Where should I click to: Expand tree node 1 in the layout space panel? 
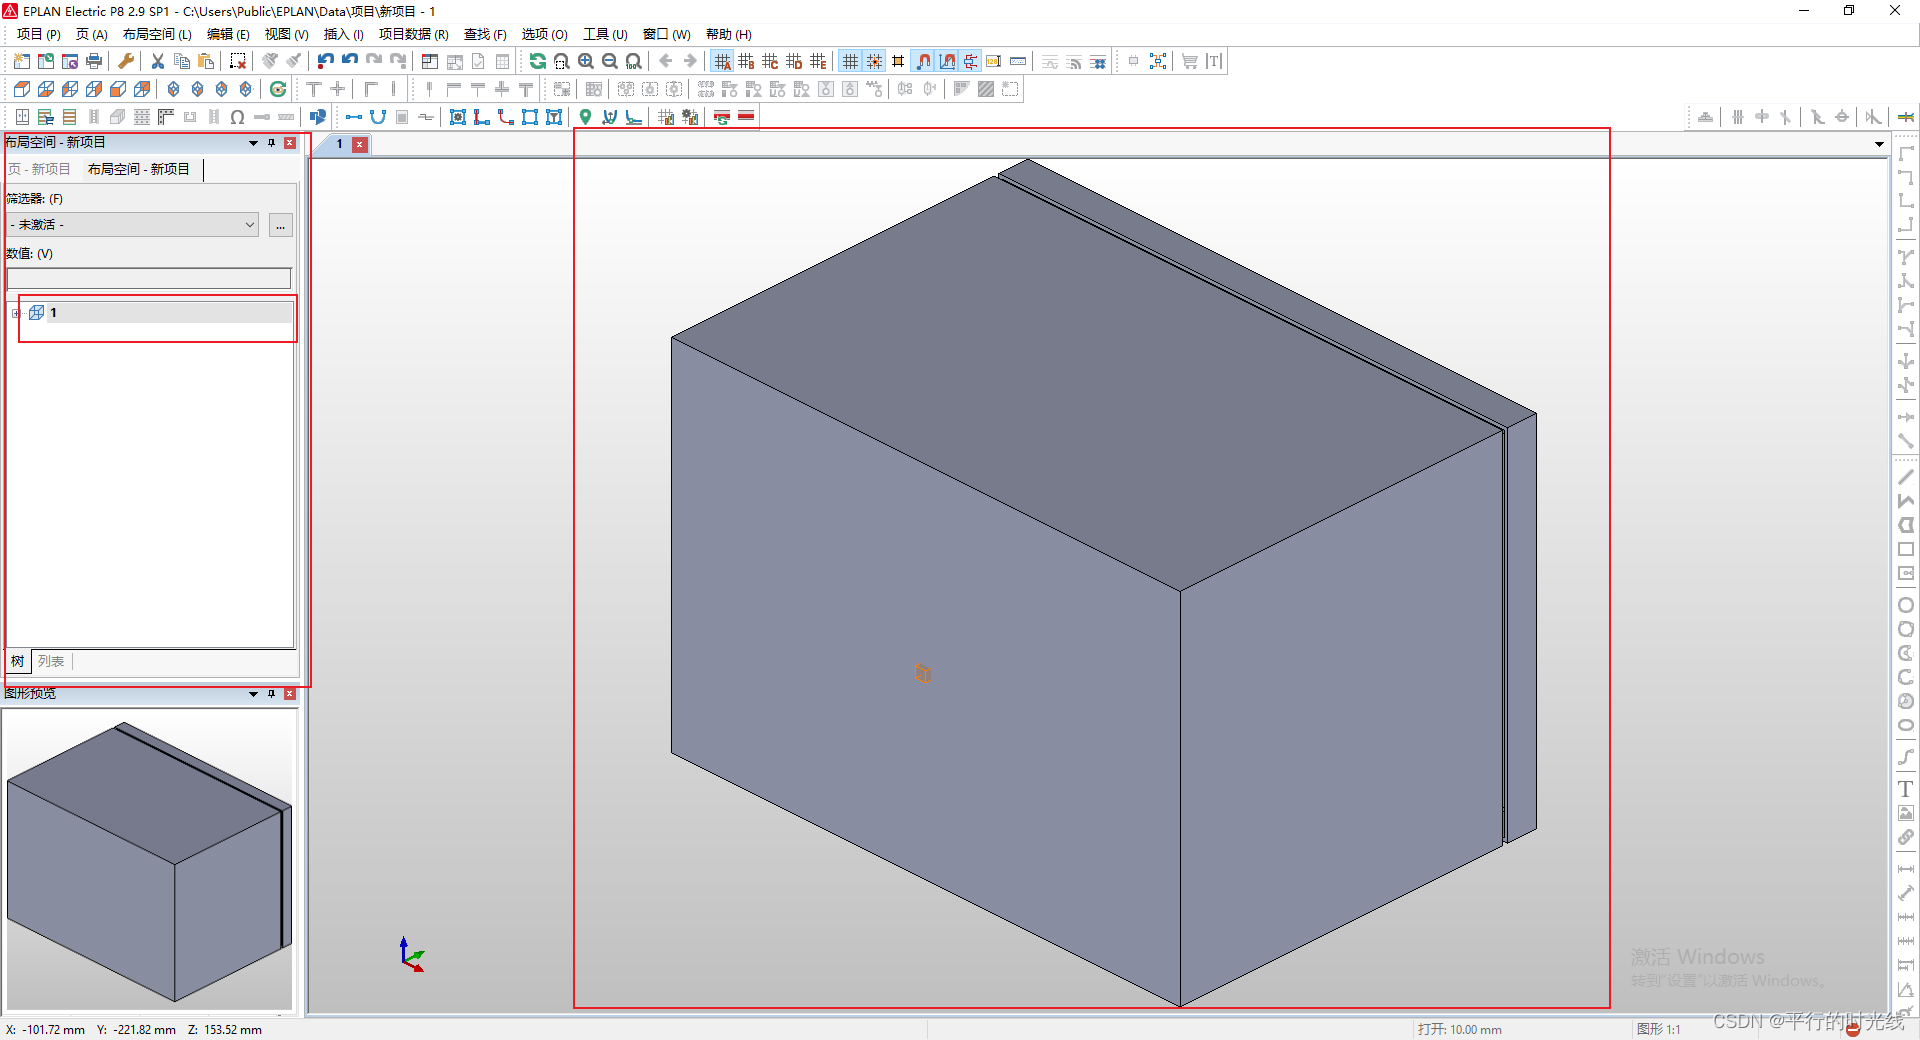14,312
